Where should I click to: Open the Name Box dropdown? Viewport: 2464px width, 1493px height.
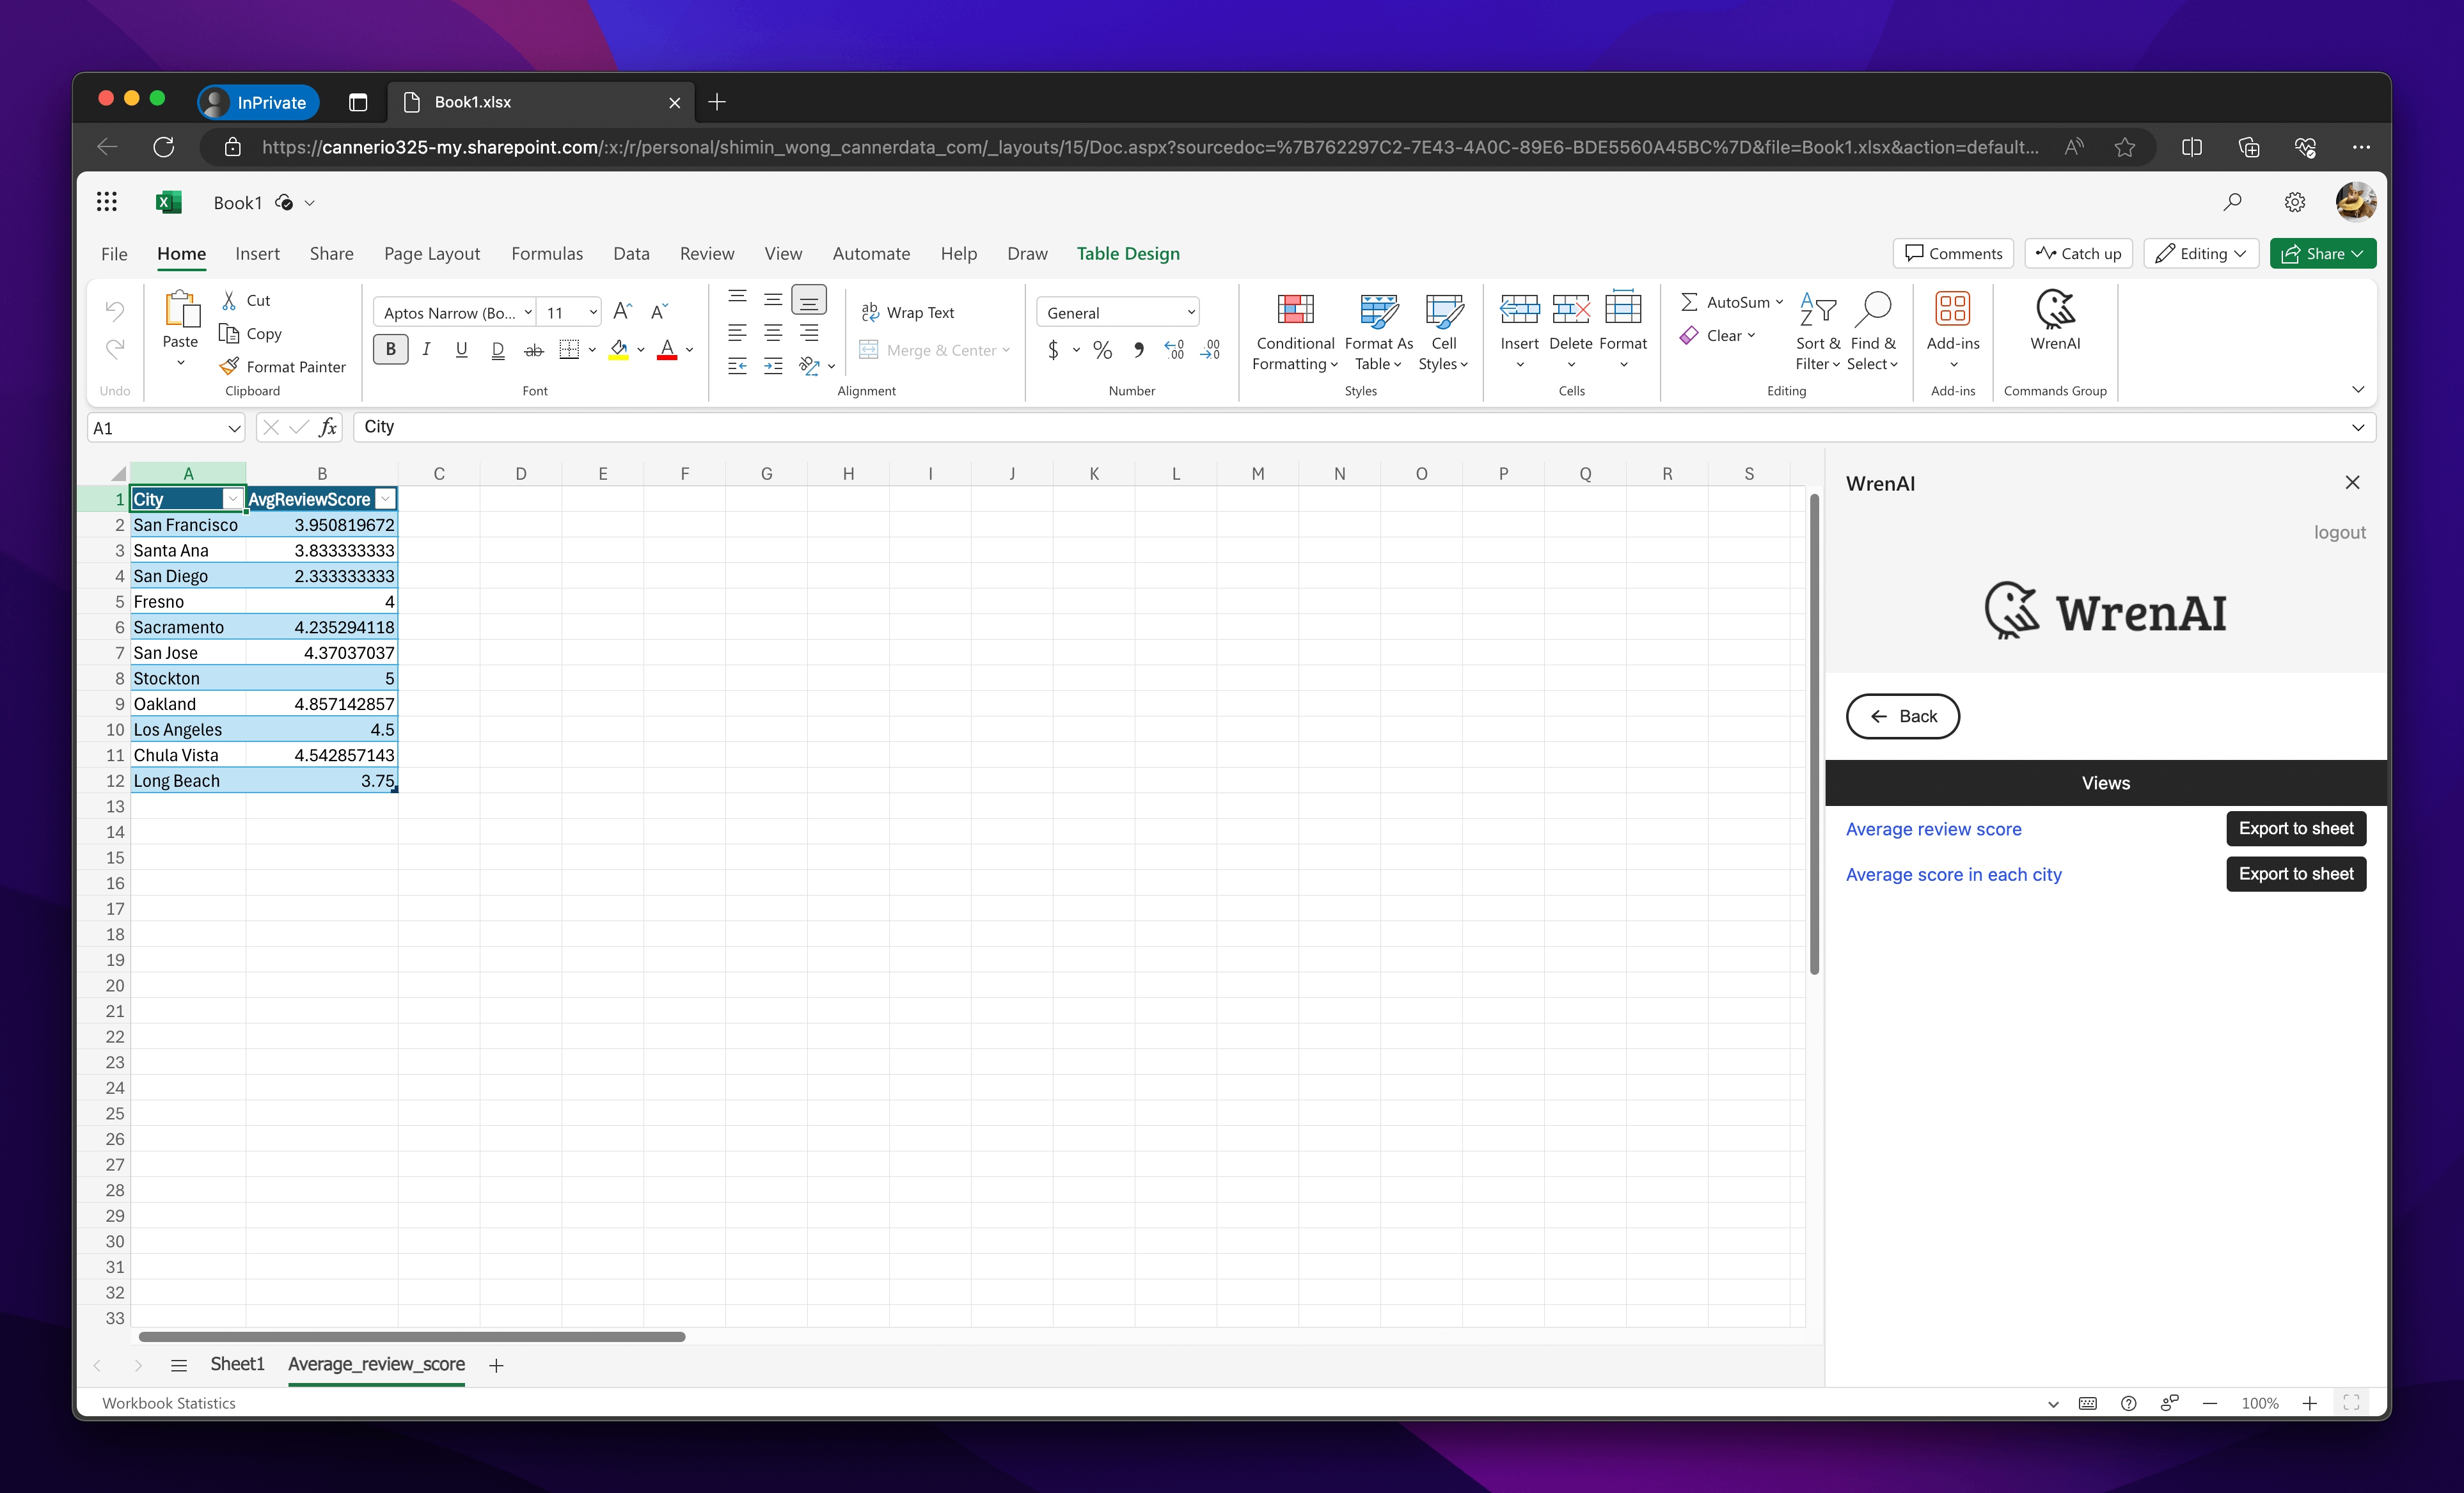pyautogui.click(x=234, y=428)
